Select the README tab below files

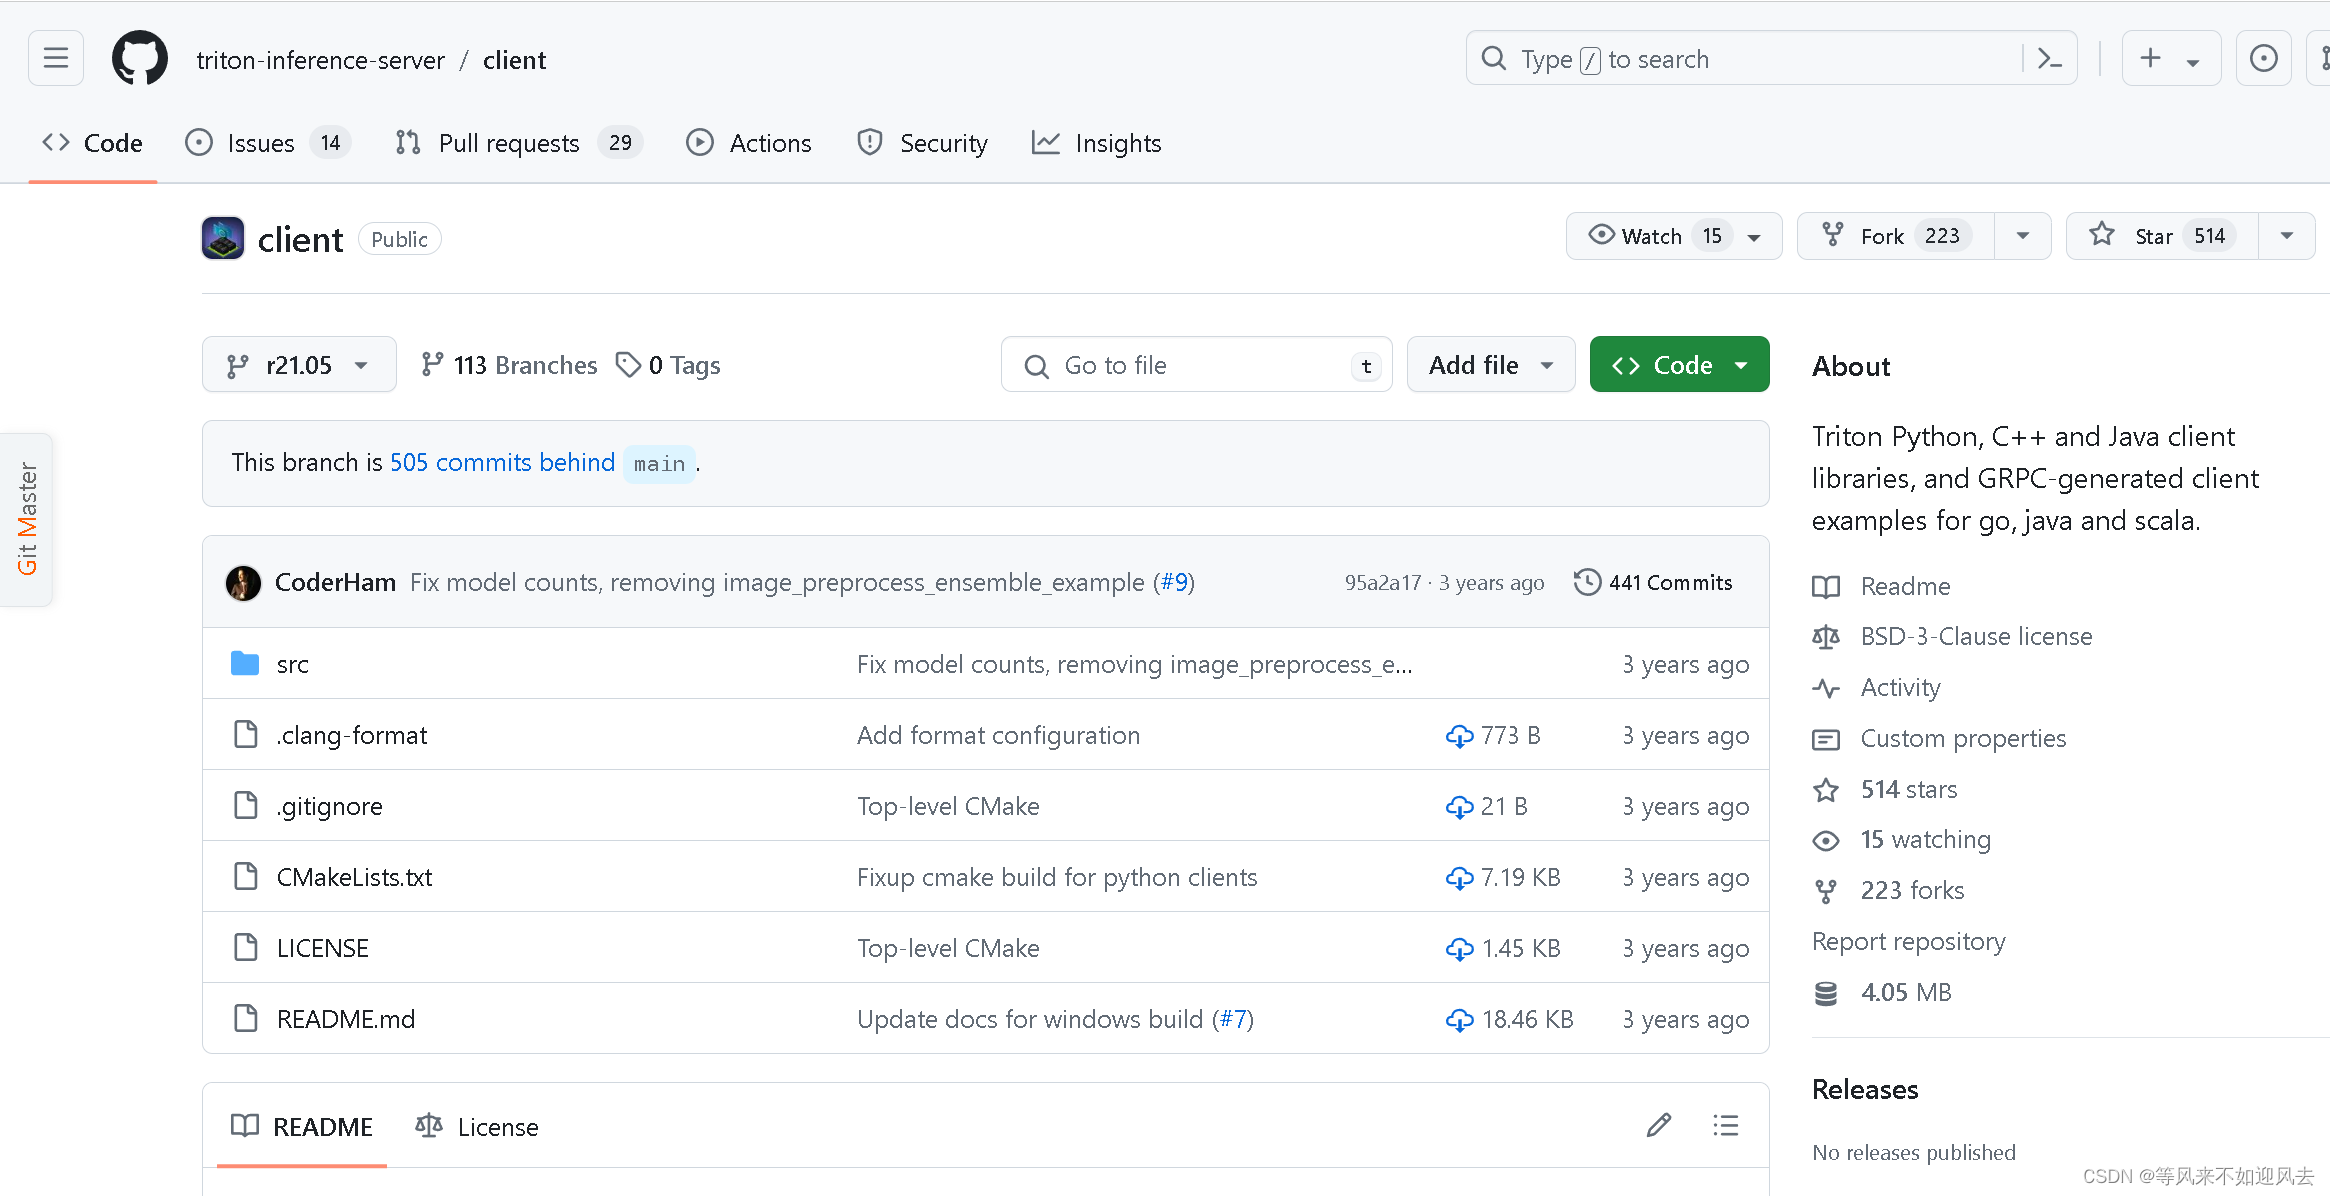pos(302,1127)
